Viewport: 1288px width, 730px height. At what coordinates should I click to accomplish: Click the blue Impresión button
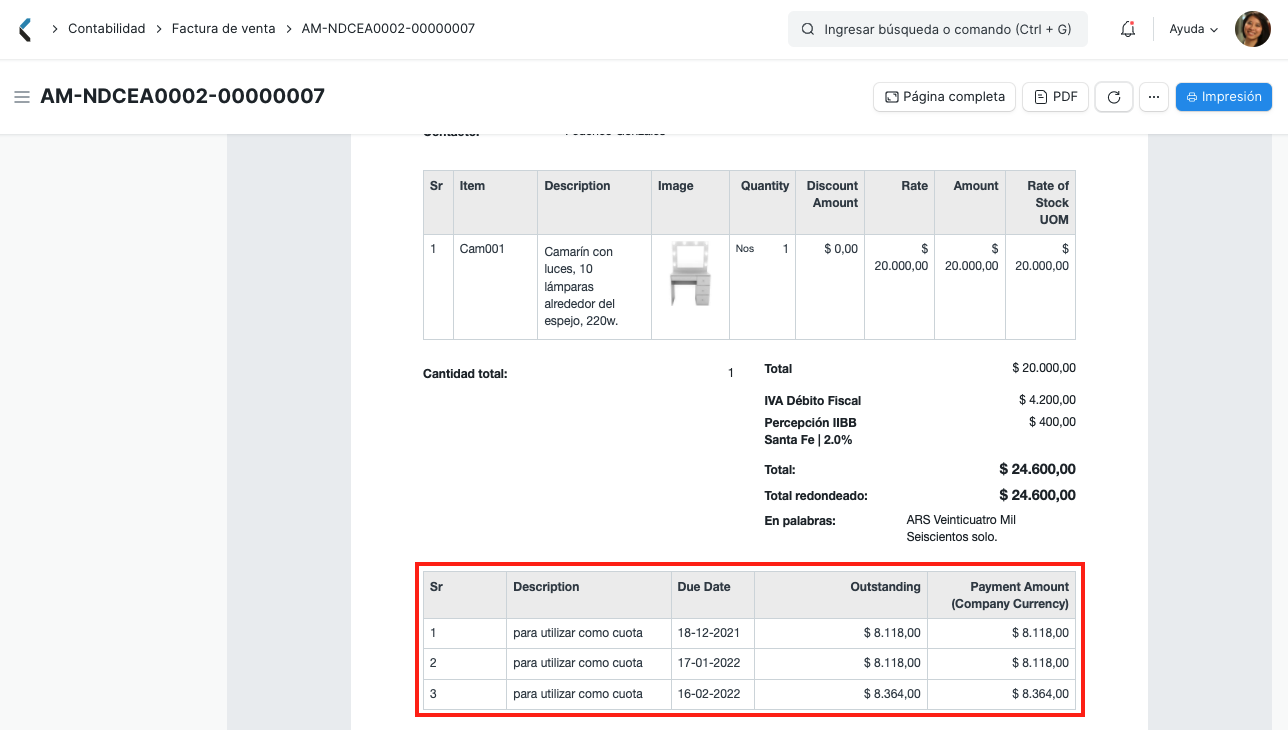1224,97
